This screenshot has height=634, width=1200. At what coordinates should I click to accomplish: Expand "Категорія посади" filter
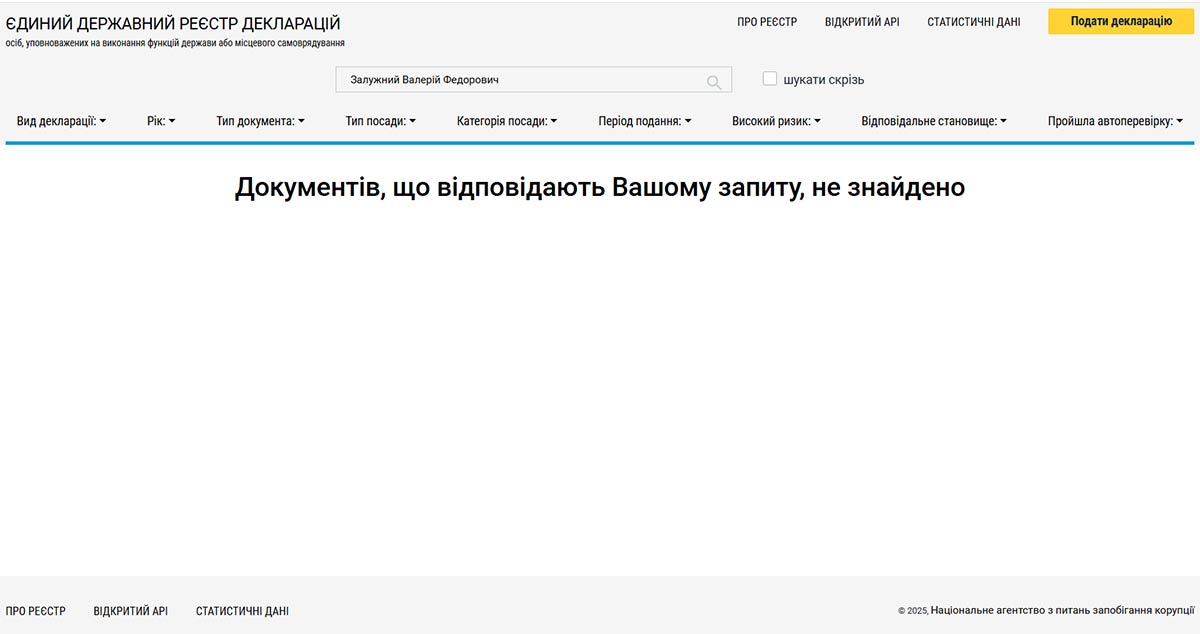point(507,121)
